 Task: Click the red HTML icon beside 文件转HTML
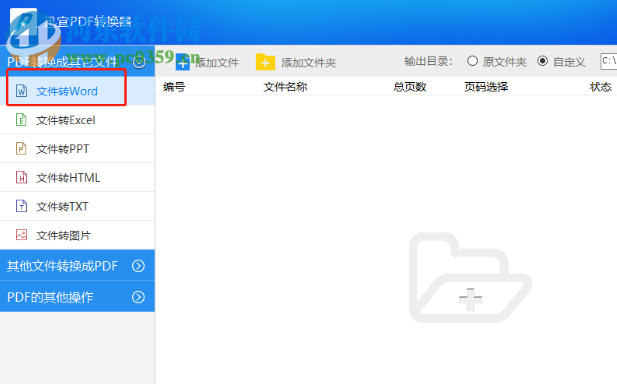click(21, 177)
